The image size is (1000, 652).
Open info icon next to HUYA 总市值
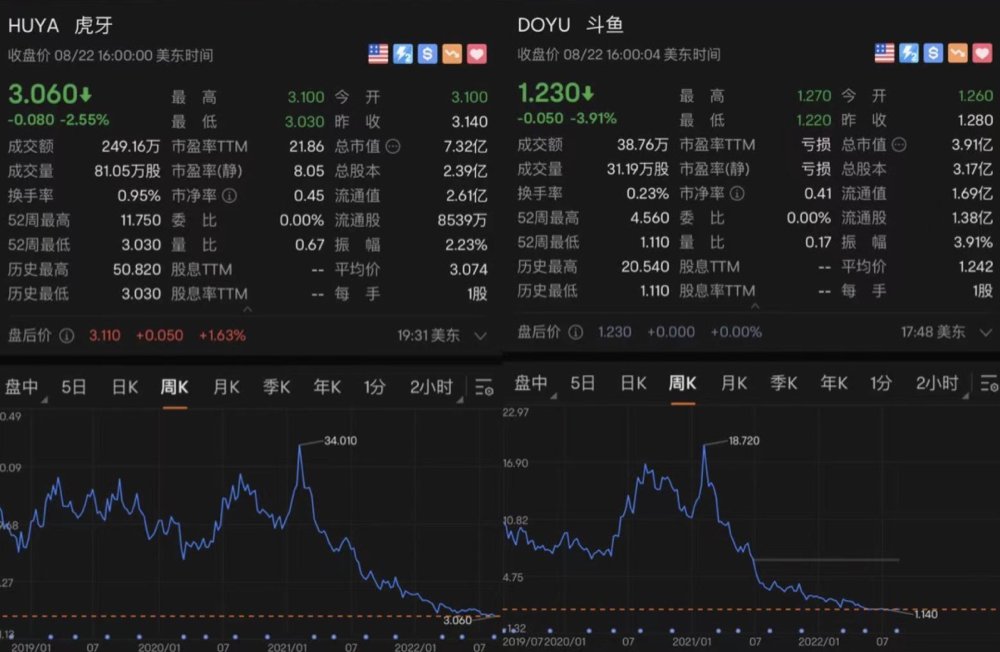pyautogui.click(x=393, y=147)
